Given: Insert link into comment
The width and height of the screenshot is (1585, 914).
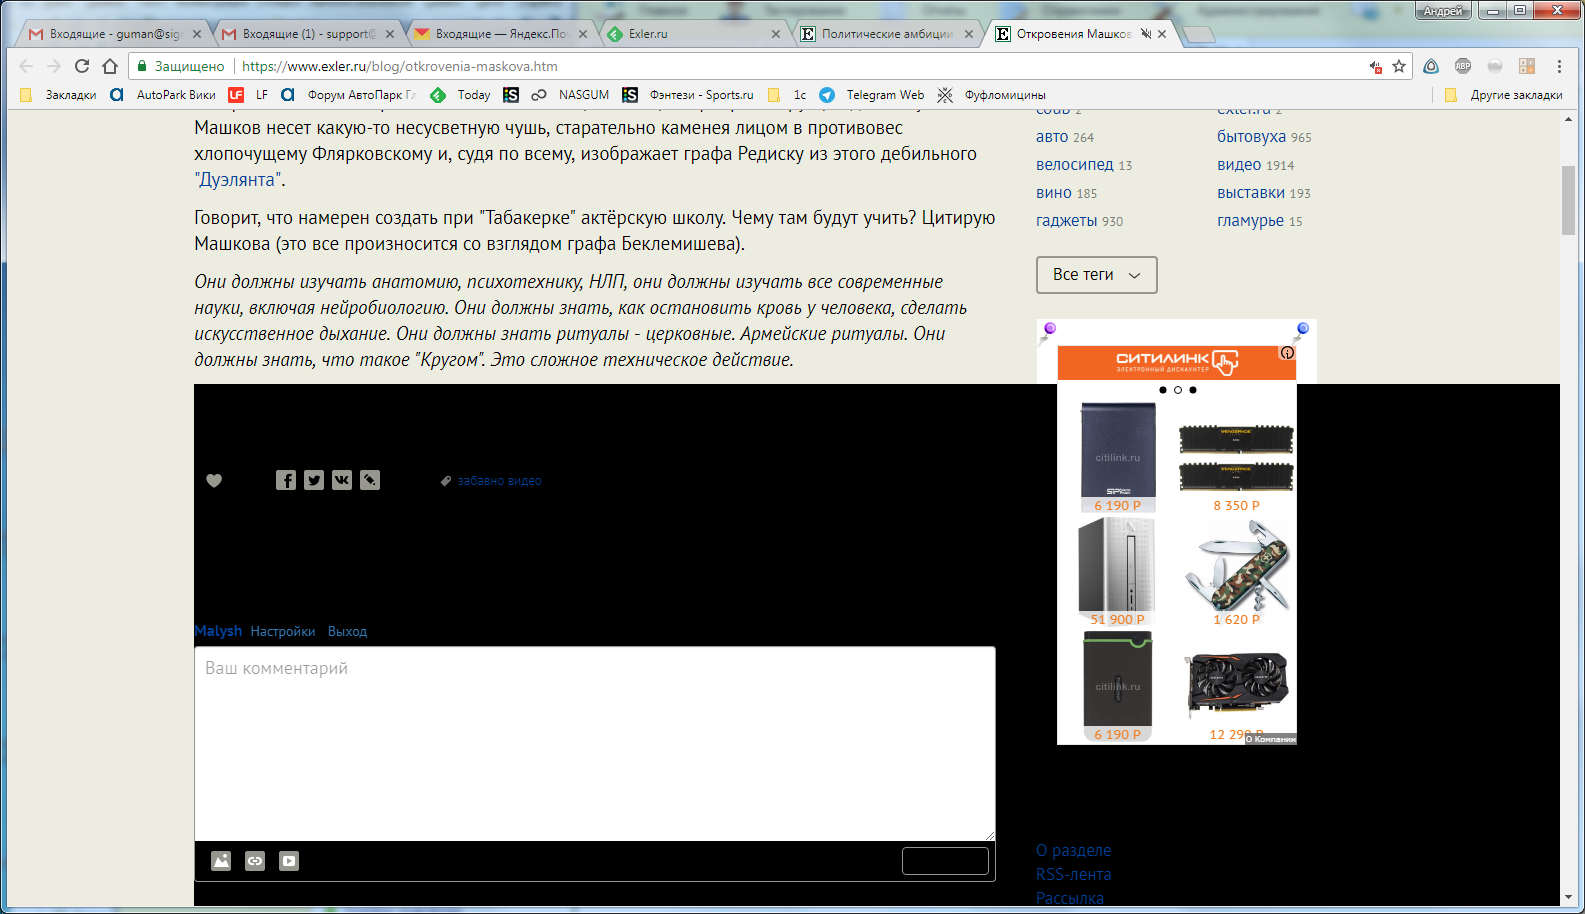Looking at the screenshot, I should (255, 861).
